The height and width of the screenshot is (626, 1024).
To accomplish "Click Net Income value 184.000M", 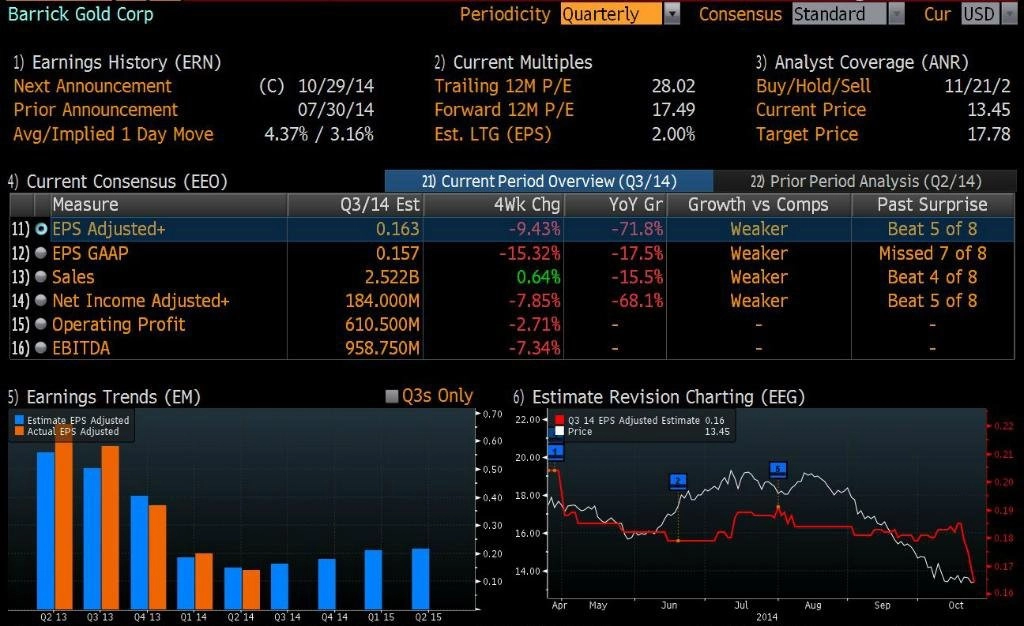I will [383, 300].
